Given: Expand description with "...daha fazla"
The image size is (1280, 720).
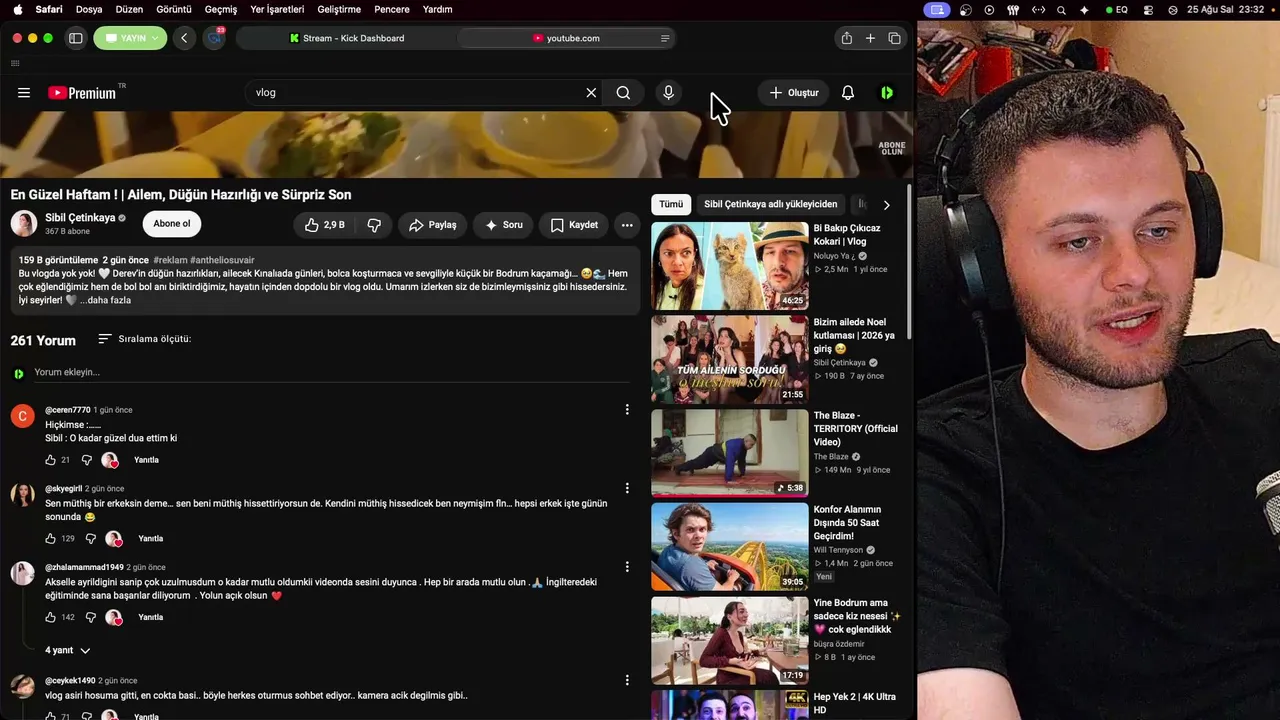Looking at the screenshot, I should (x=105, y=300).
